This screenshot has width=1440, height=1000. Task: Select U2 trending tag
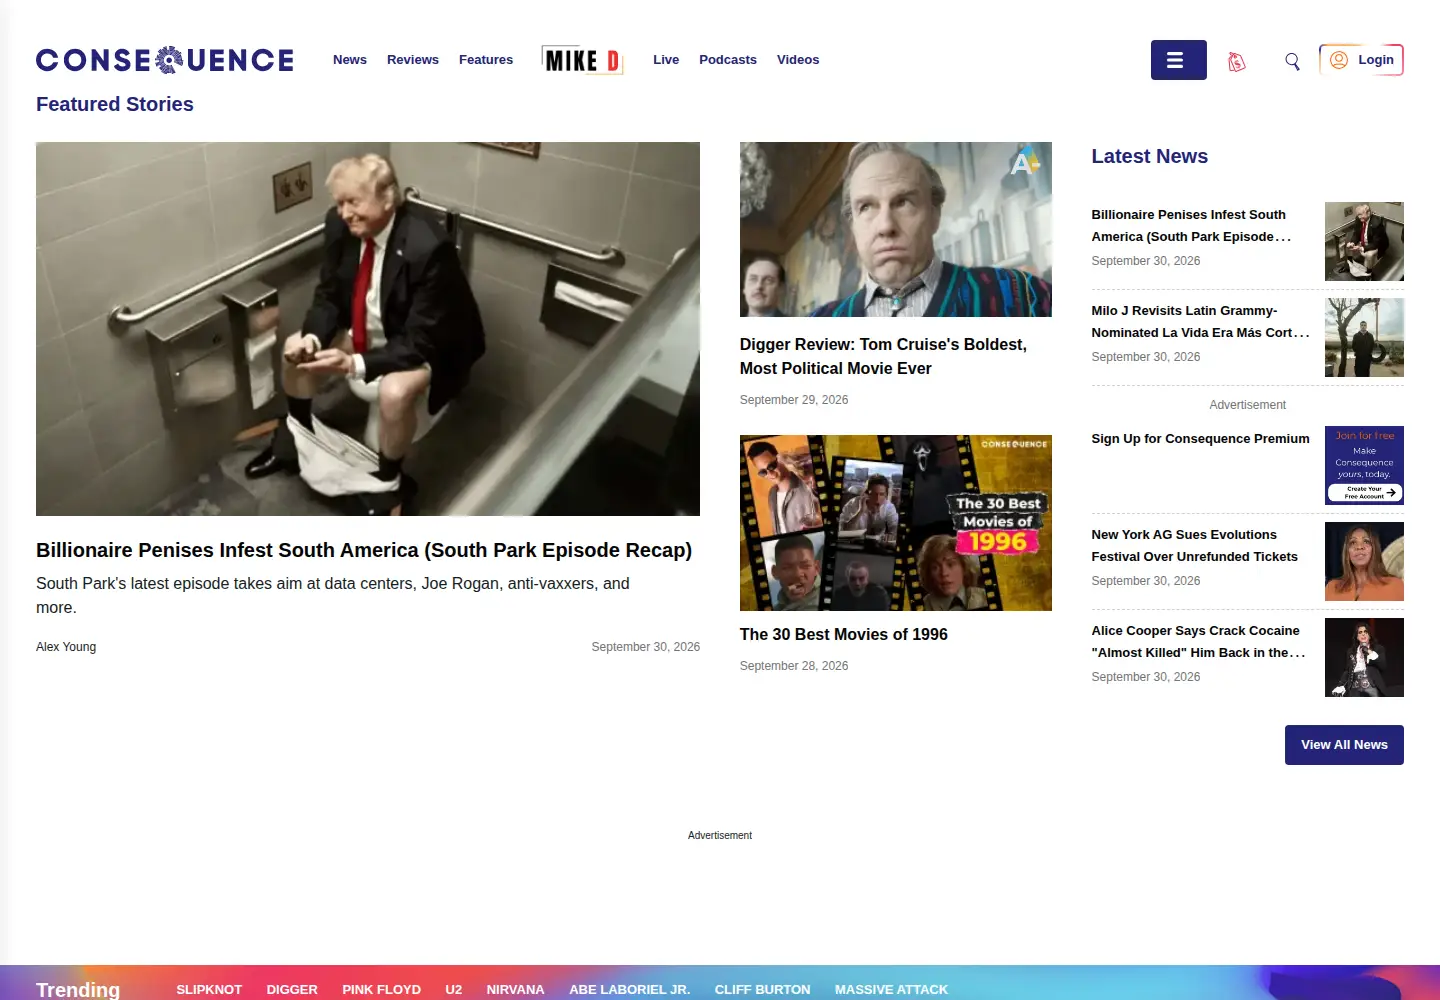(x=454, y=989)
